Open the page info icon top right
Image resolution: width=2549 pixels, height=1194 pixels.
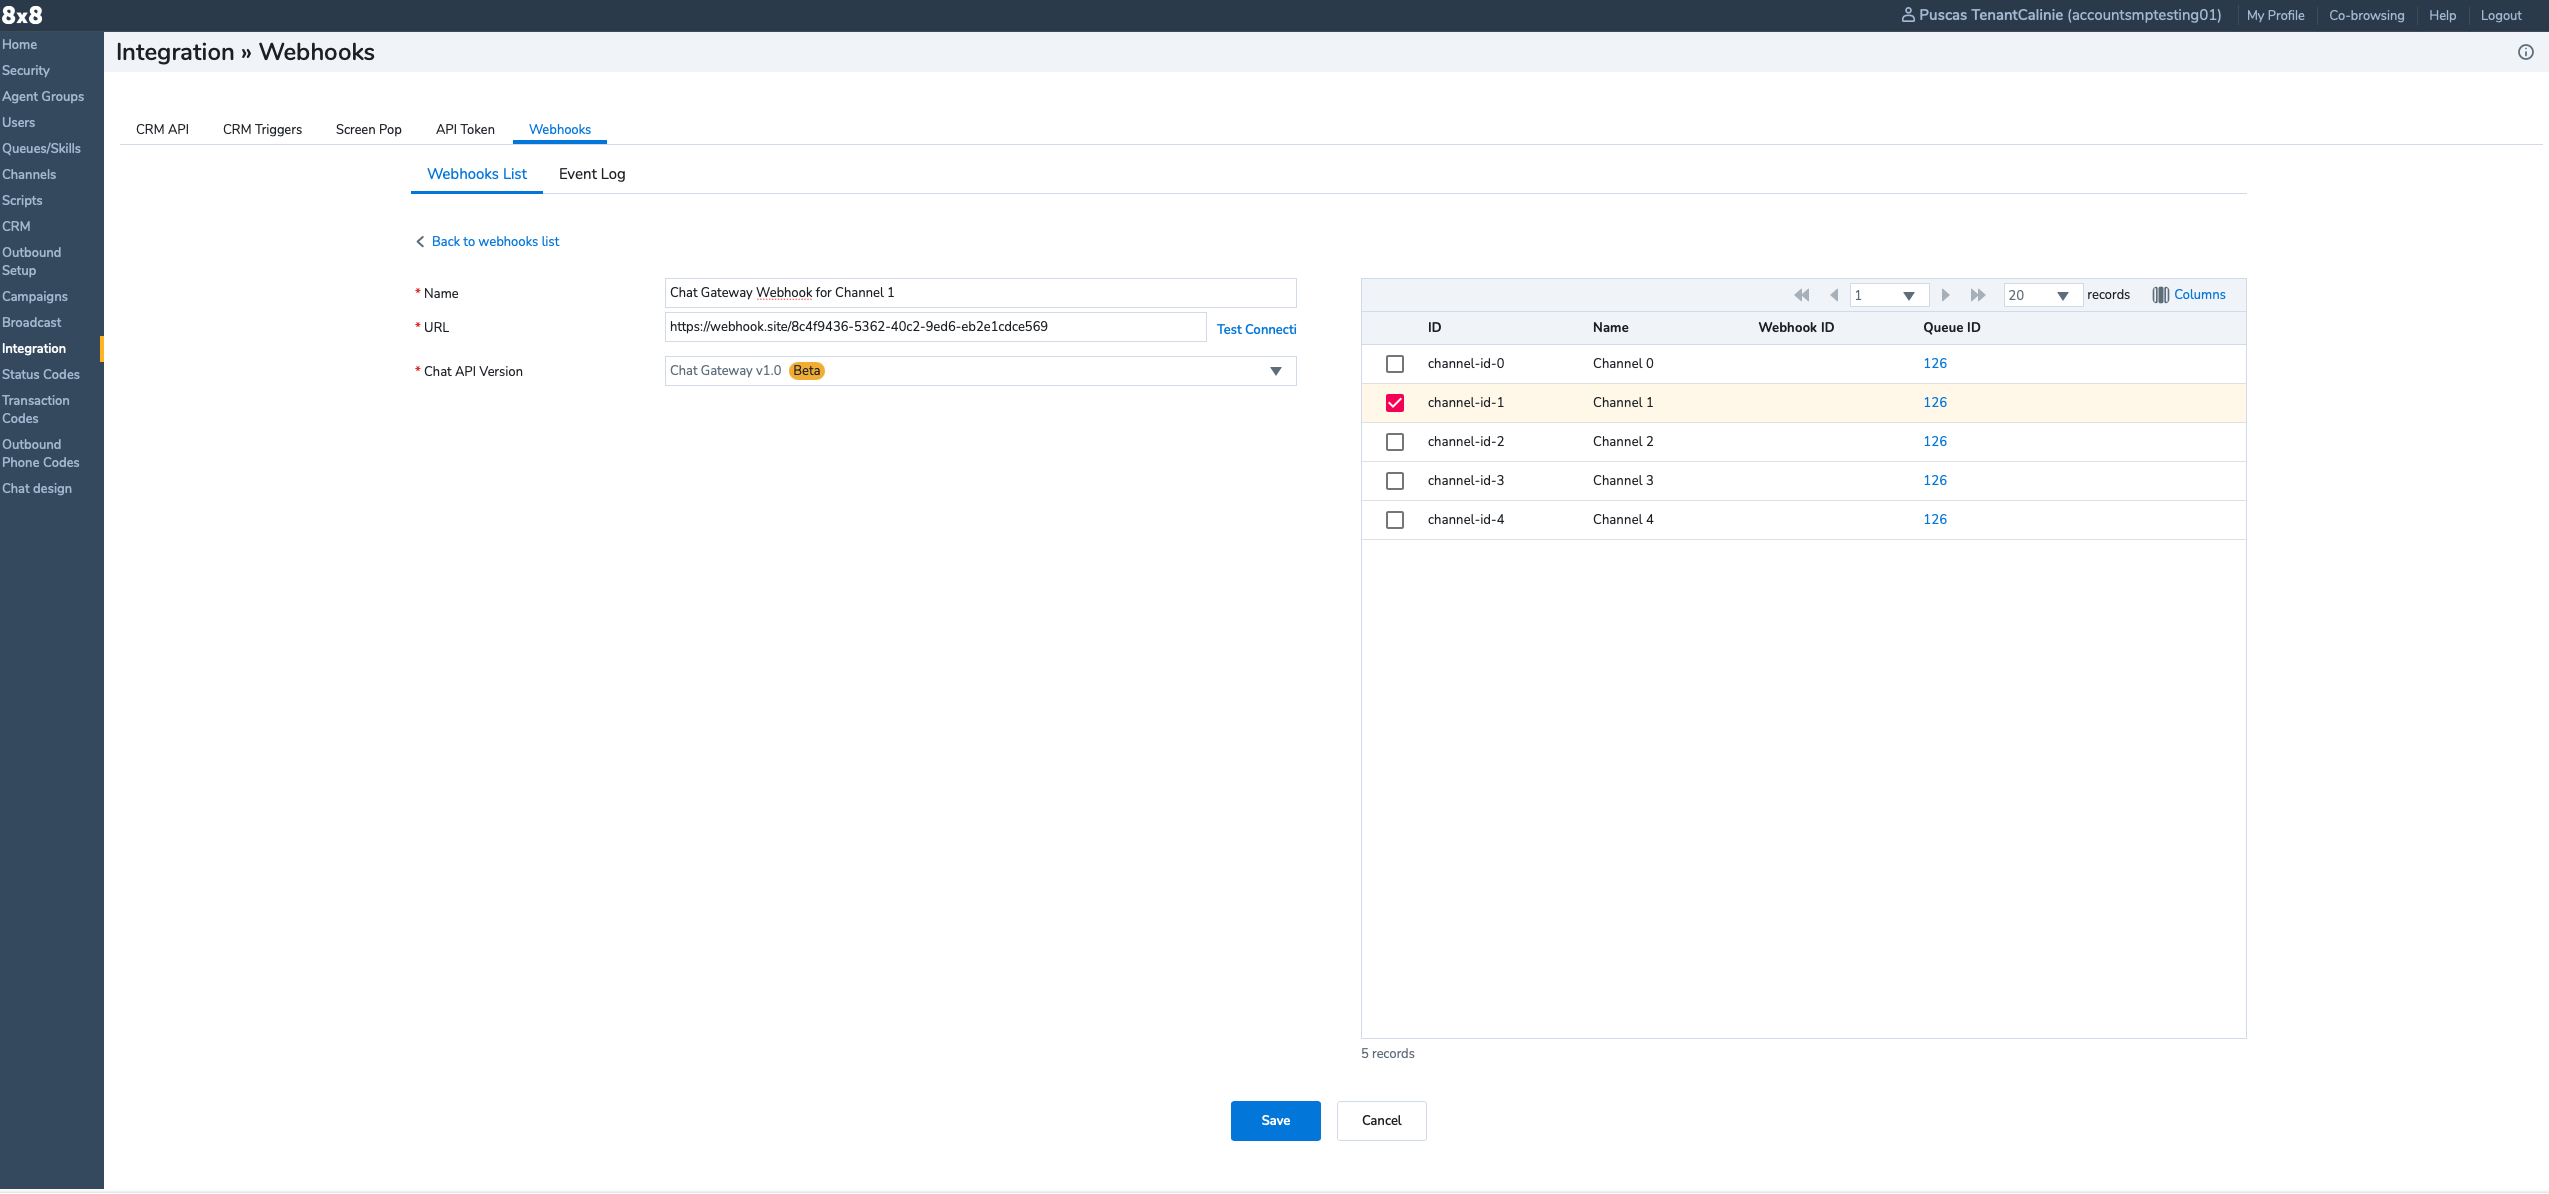(2526, 51)
